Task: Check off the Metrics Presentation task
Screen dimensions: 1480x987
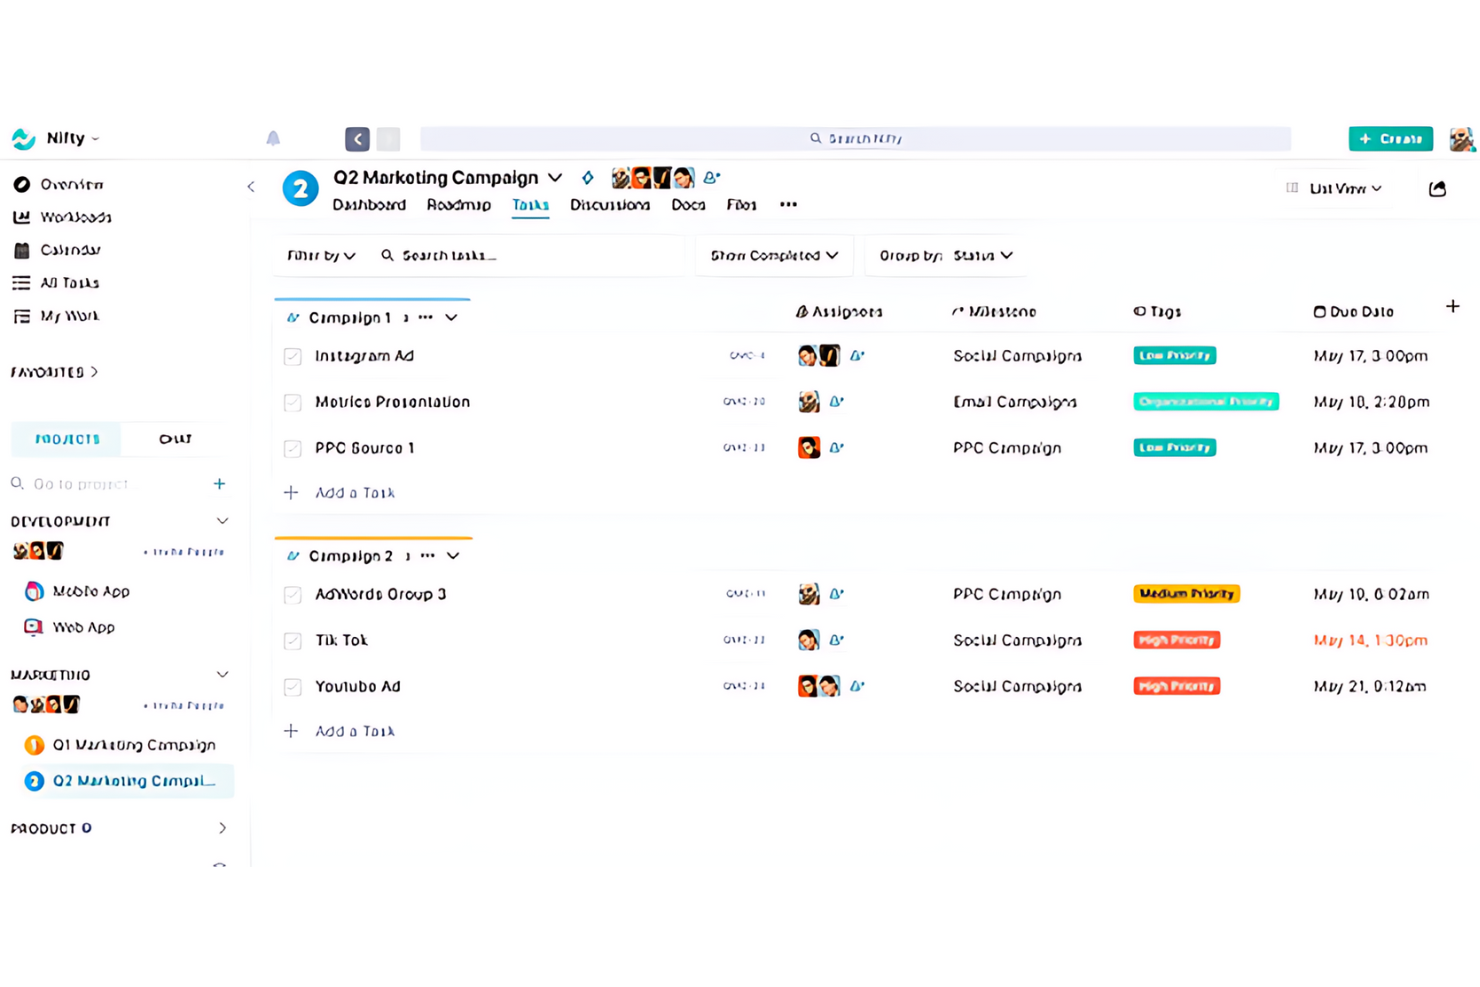Action: point(293,402)
